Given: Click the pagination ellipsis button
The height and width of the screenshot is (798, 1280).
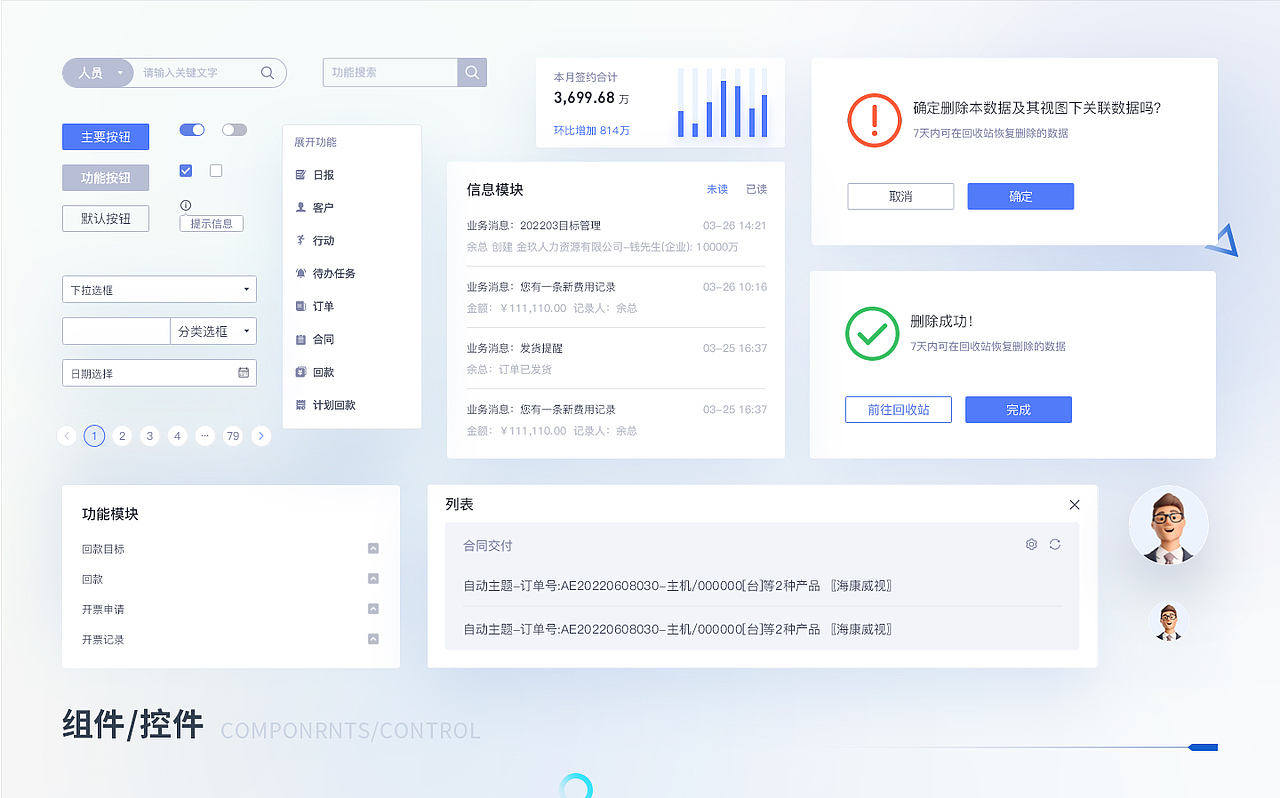Looking at the screenshot, I should pos(205,436).
